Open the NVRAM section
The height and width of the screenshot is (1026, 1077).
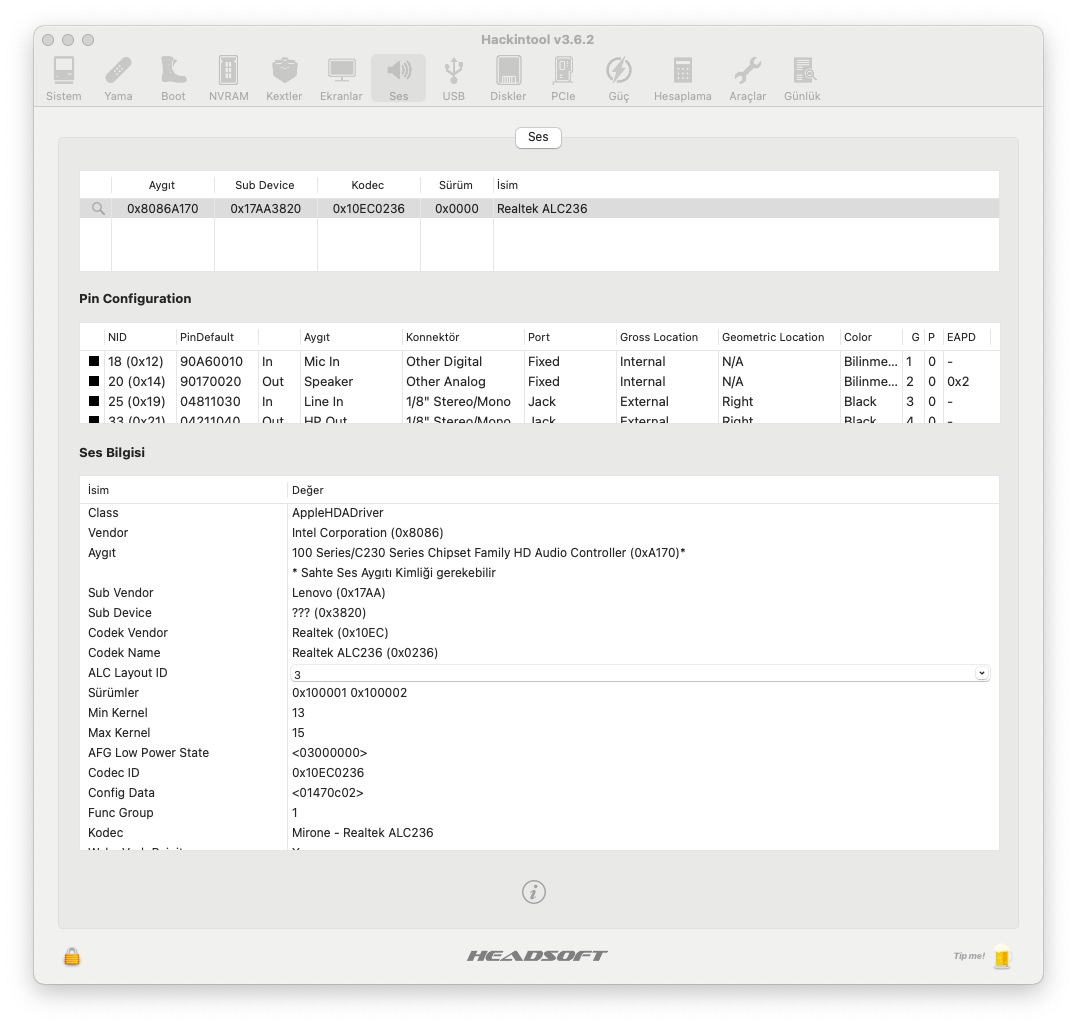(228, 78)
